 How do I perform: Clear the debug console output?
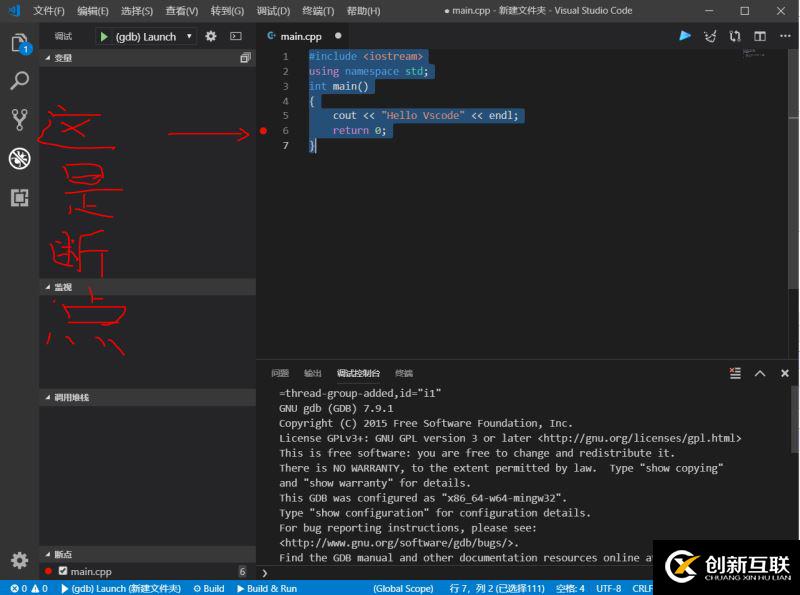point(735,373)
